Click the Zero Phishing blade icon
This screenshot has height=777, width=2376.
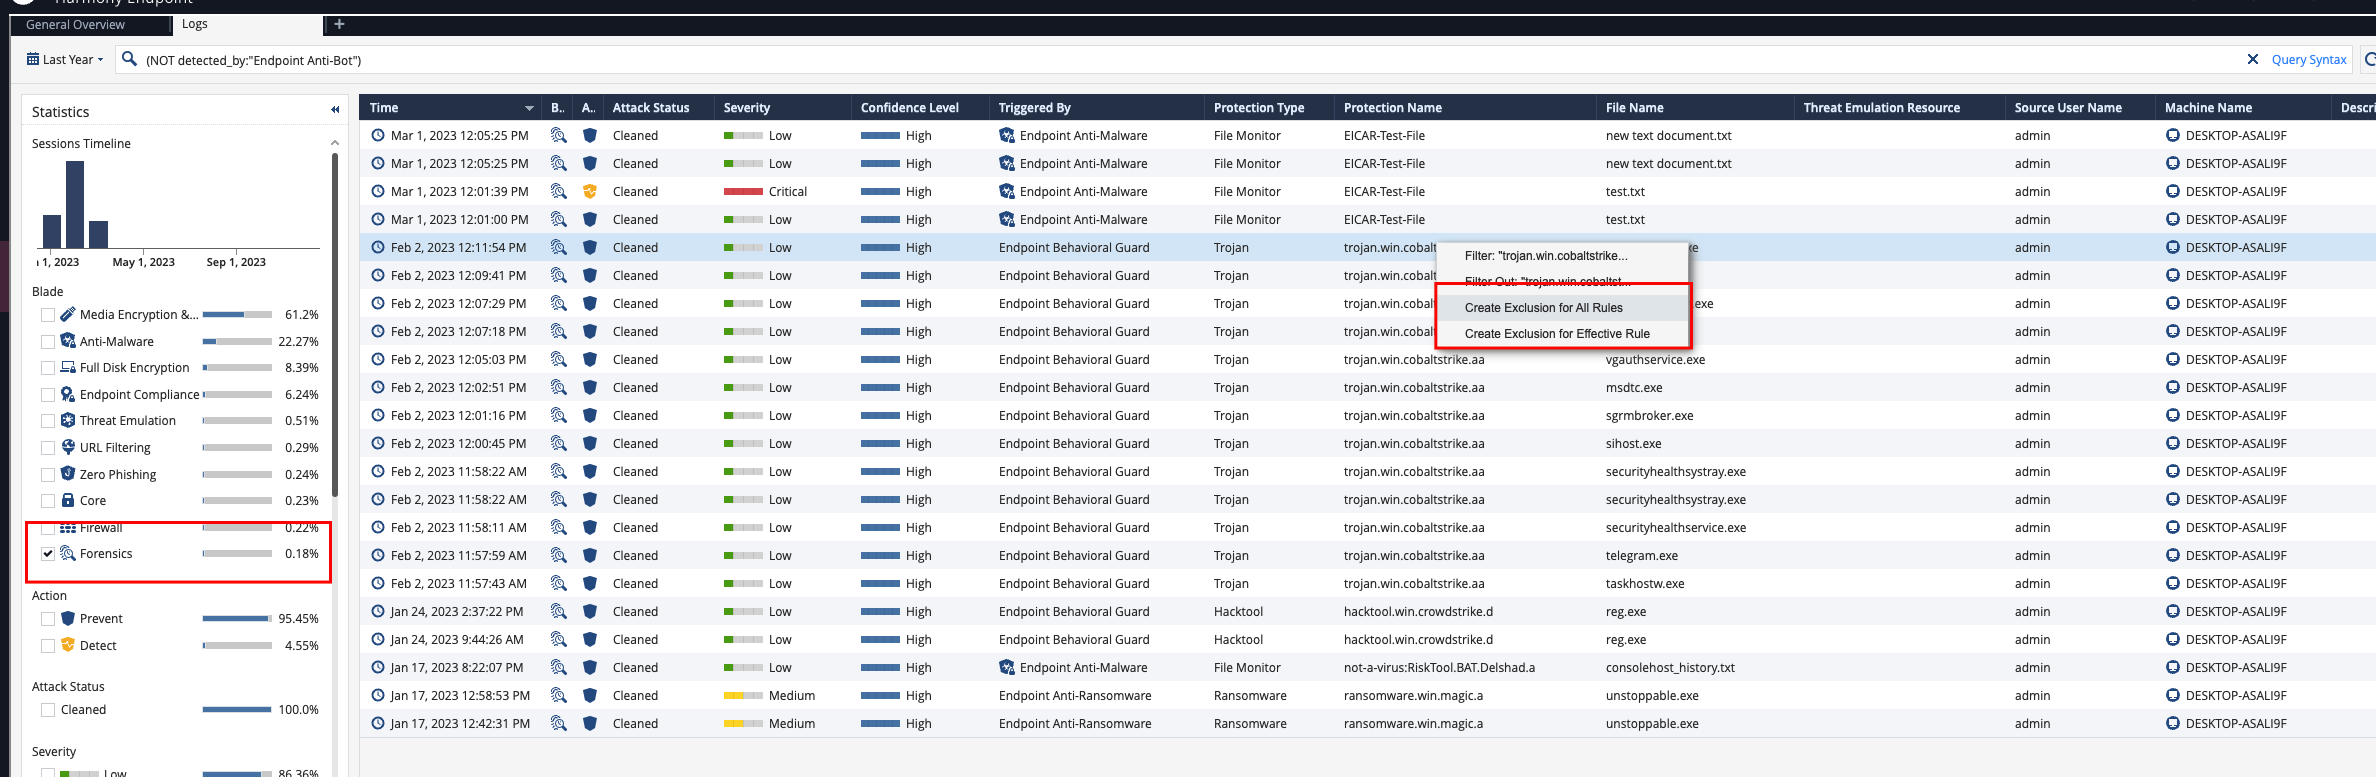(x=68, y=474)
